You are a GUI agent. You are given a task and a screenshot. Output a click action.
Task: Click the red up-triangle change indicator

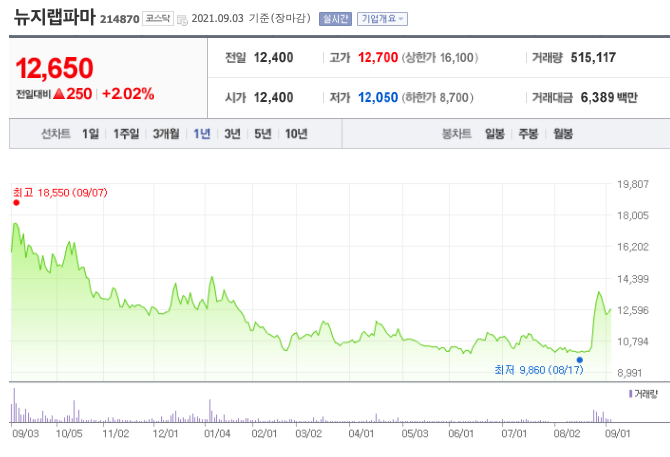pyautogui.click(x=59, y=94)
